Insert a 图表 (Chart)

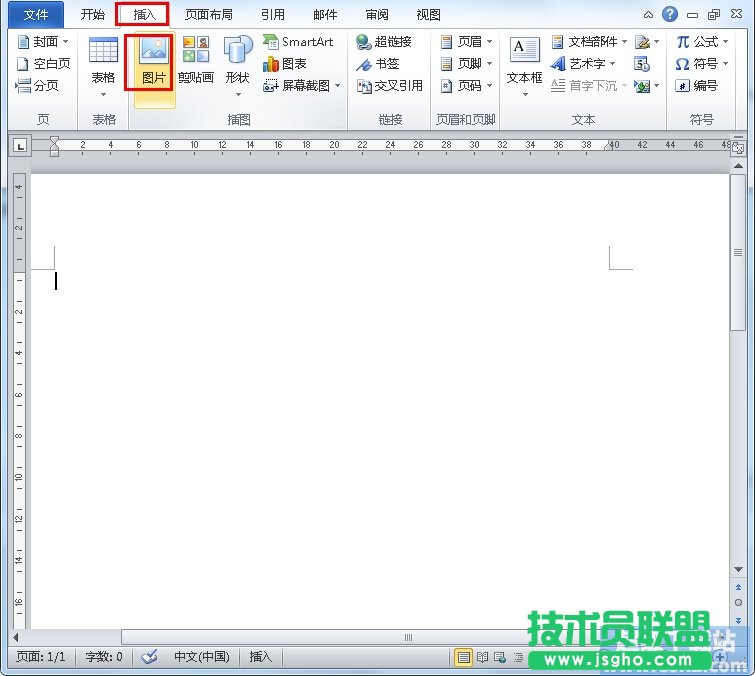click(285, 64)
